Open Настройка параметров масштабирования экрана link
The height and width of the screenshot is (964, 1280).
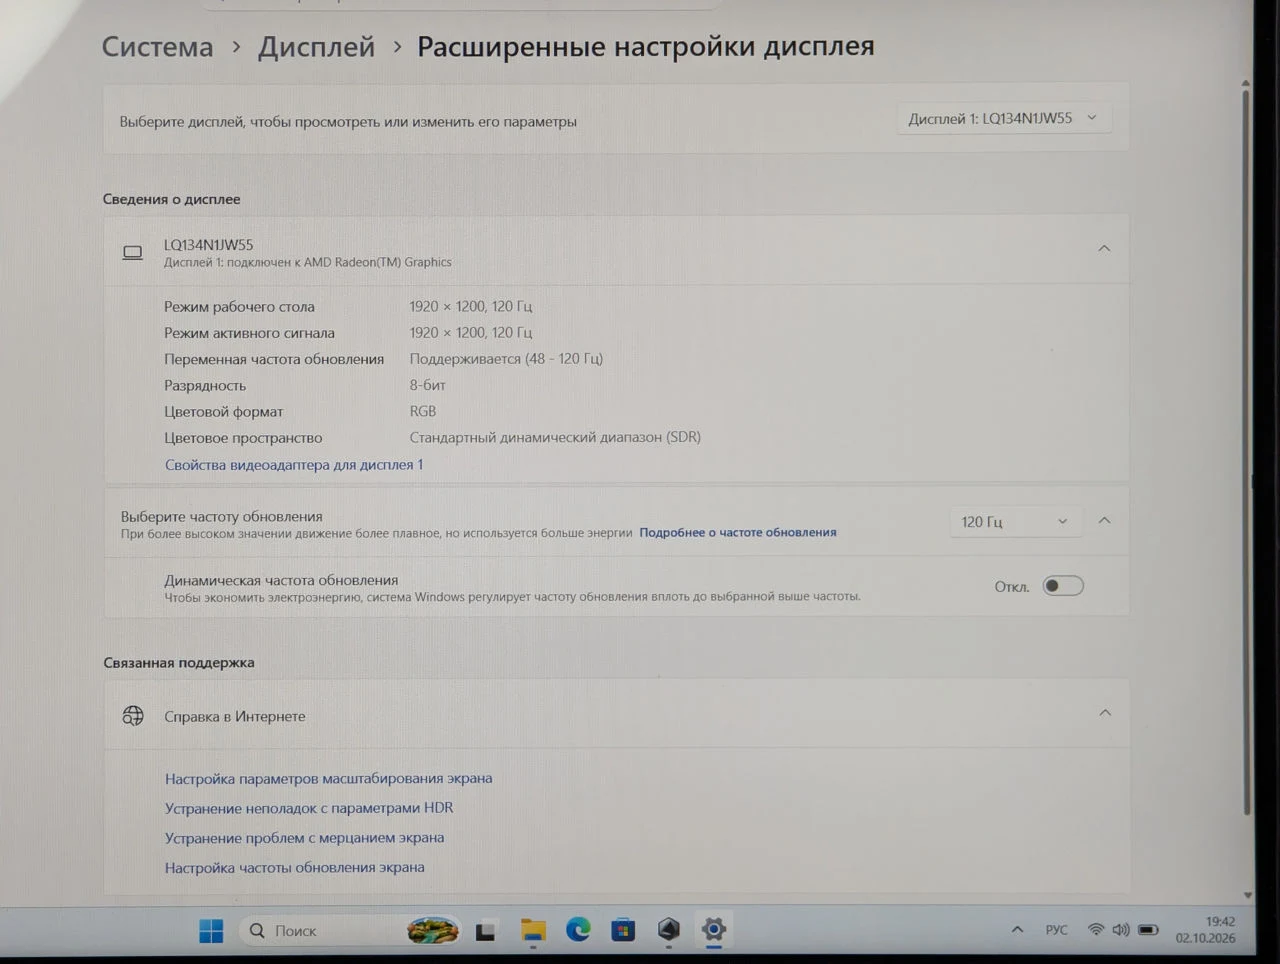click(x=329, y=778)
